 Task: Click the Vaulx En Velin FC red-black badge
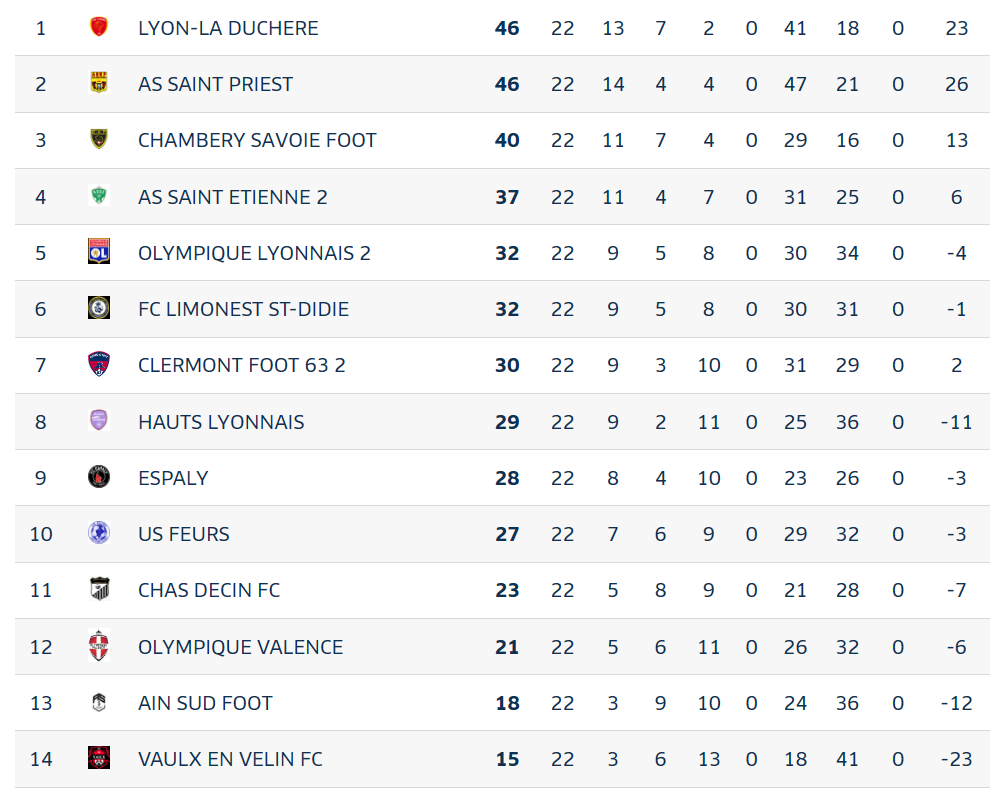(x=98, y=758)
